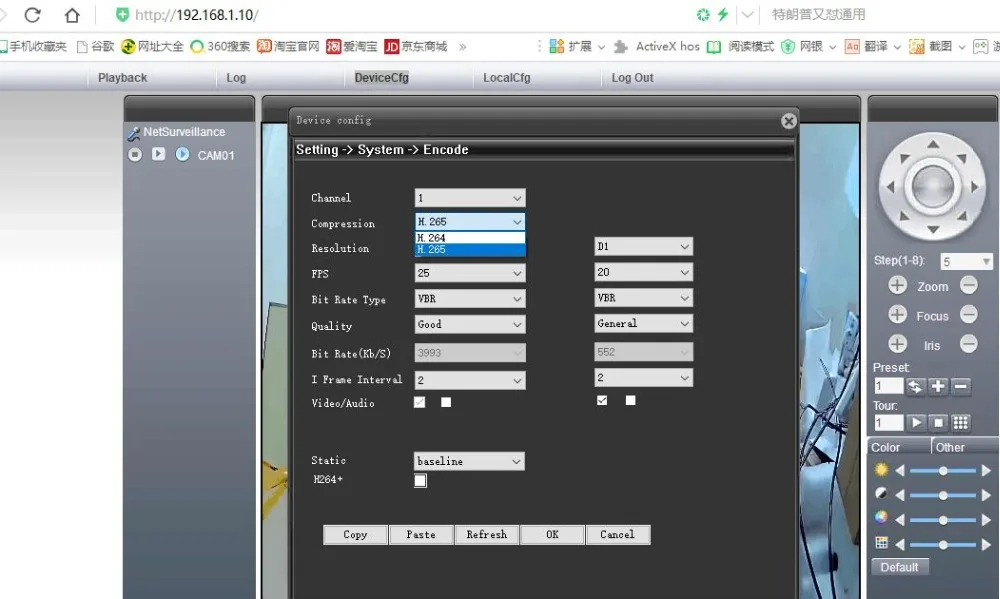This screenshot has width=1000, height=599.
Task: Open the Static dropdown showing baseline
Action: pos(469,461)
